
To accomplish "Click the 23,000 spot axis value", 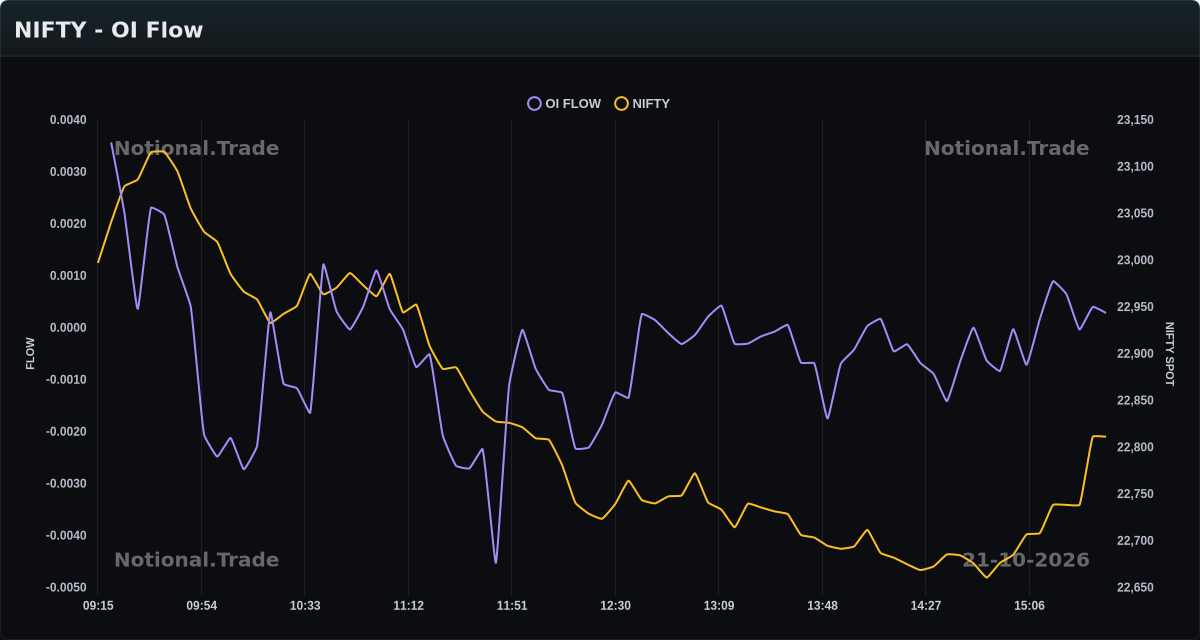I will click(1135, 261).
